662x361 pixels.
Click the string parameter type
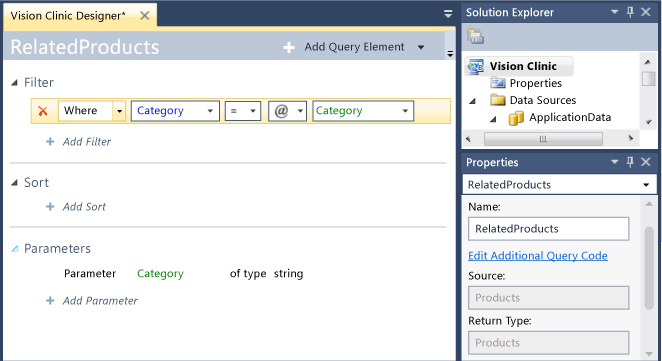(288, 274)
